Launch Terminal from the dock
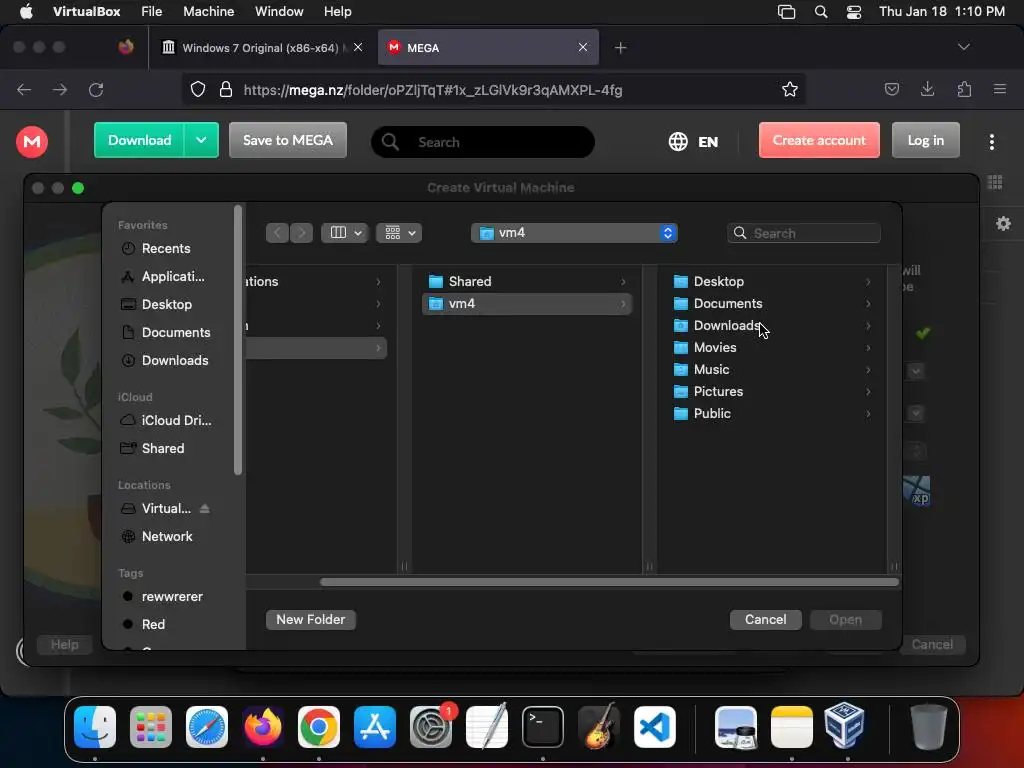Screen dimensions: 1024x768 click(543, 726)
